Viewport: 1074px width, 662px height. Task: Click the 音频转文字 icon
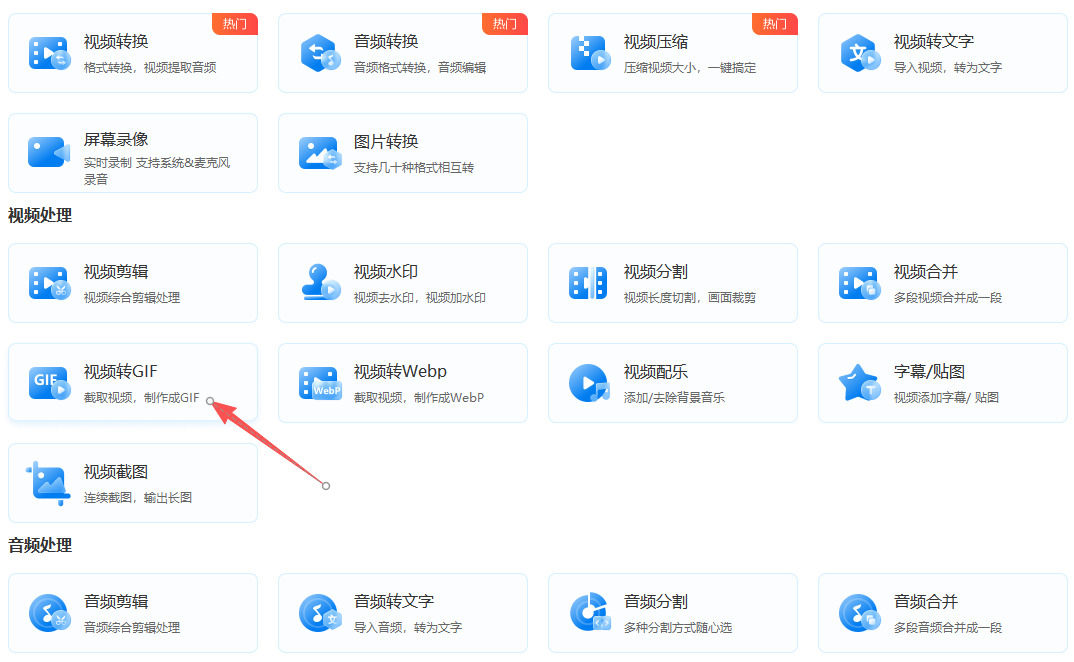coord(320,613)
